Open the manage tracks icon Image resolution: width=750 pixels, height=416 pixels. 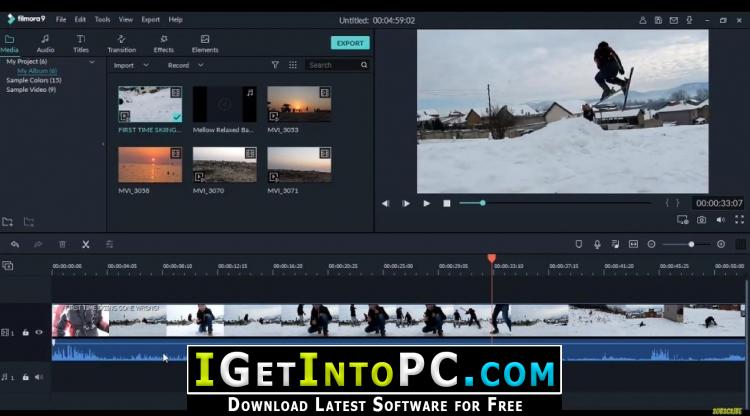(7, 265)
